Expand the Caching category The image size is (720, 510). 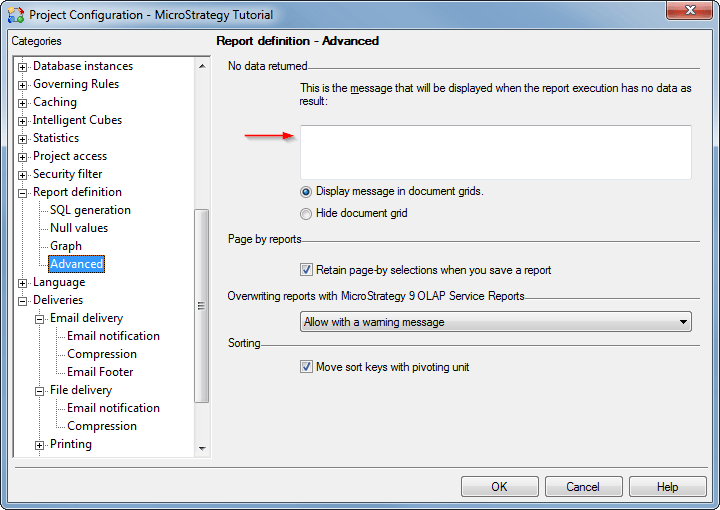[22, 103]
